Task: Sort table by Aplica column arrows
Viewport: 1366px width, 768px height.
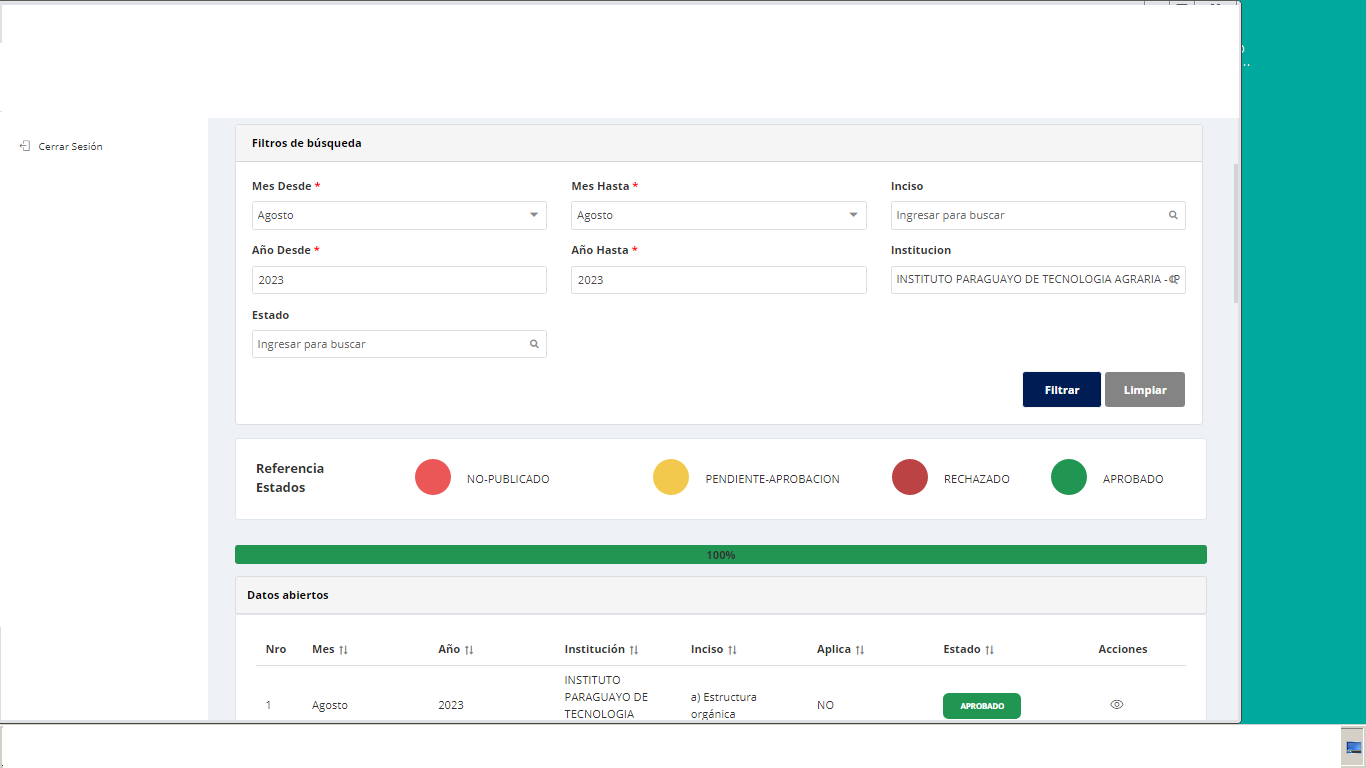Action: click(860, 650)
